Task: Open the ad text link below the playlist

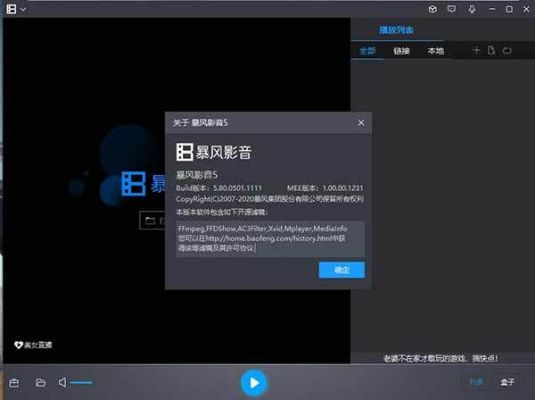Action: 441,358
